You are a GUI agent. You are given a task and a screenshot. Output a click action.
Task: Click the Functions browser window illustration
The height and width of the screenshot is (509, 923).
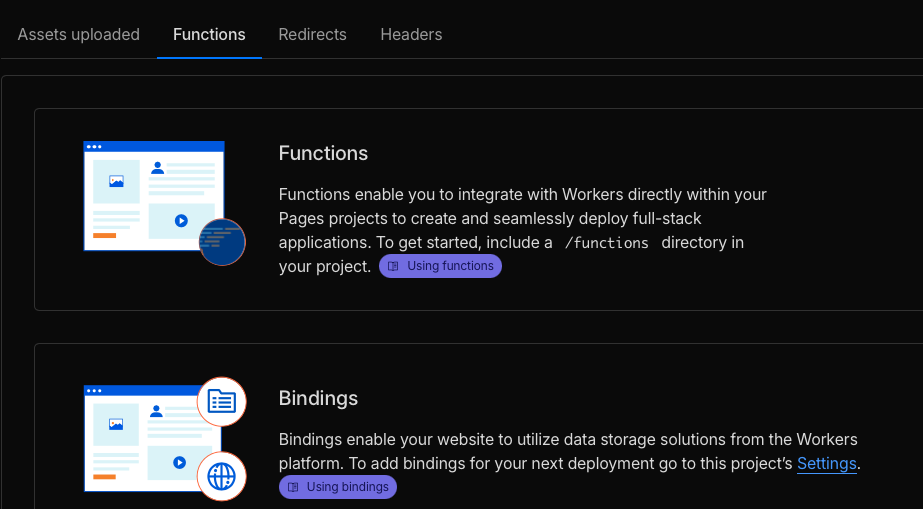(x=154, y=196)
